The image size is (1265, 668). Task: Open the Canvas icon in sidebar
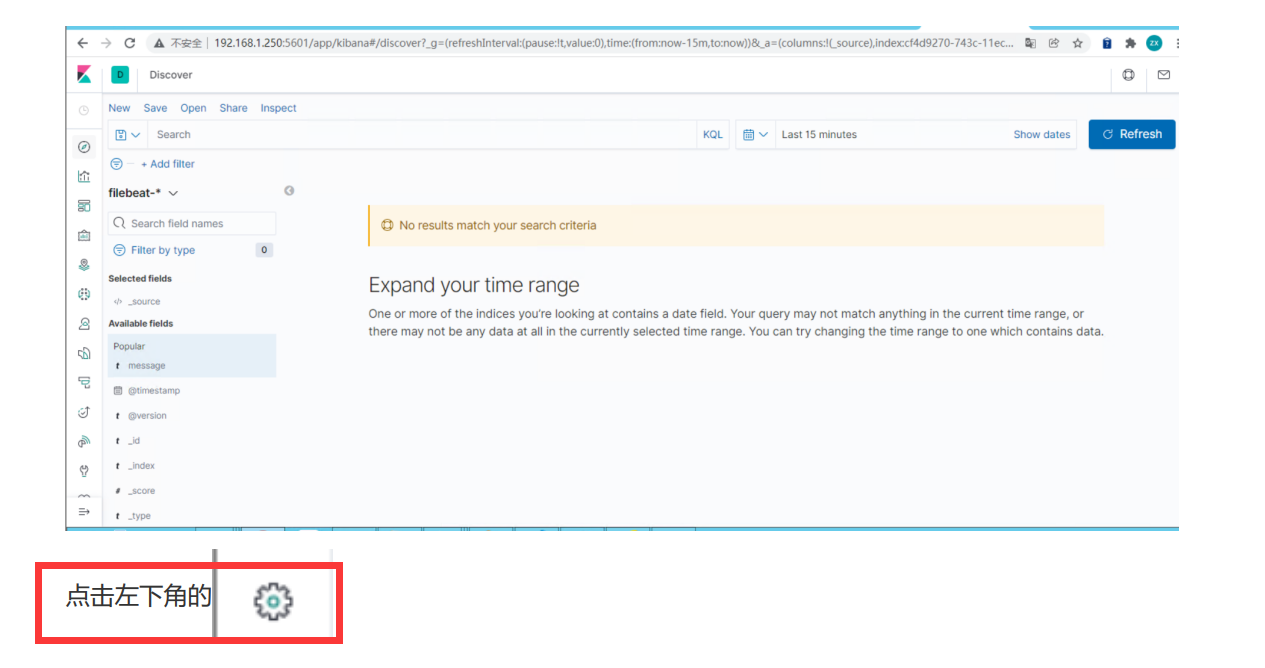84,236
